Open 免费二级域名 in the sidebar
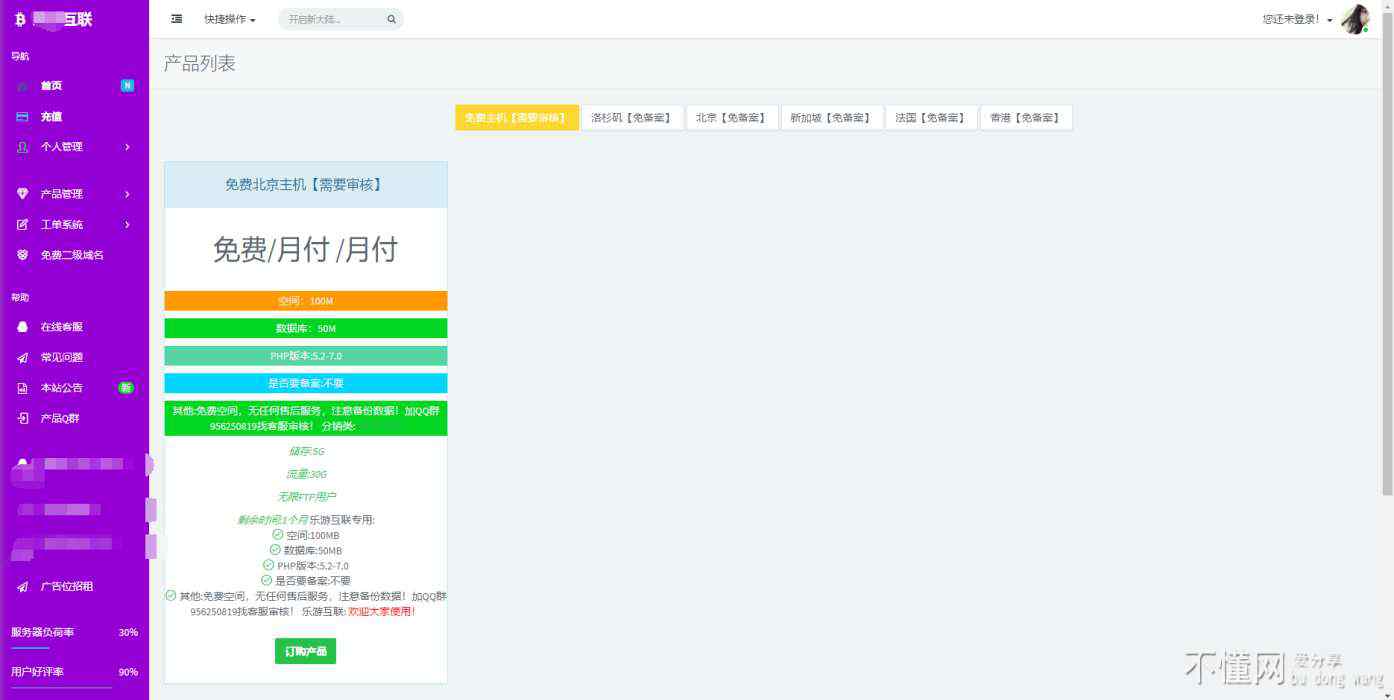The height and width of the screenshot is (700, 1394). [x=71, y=255]
